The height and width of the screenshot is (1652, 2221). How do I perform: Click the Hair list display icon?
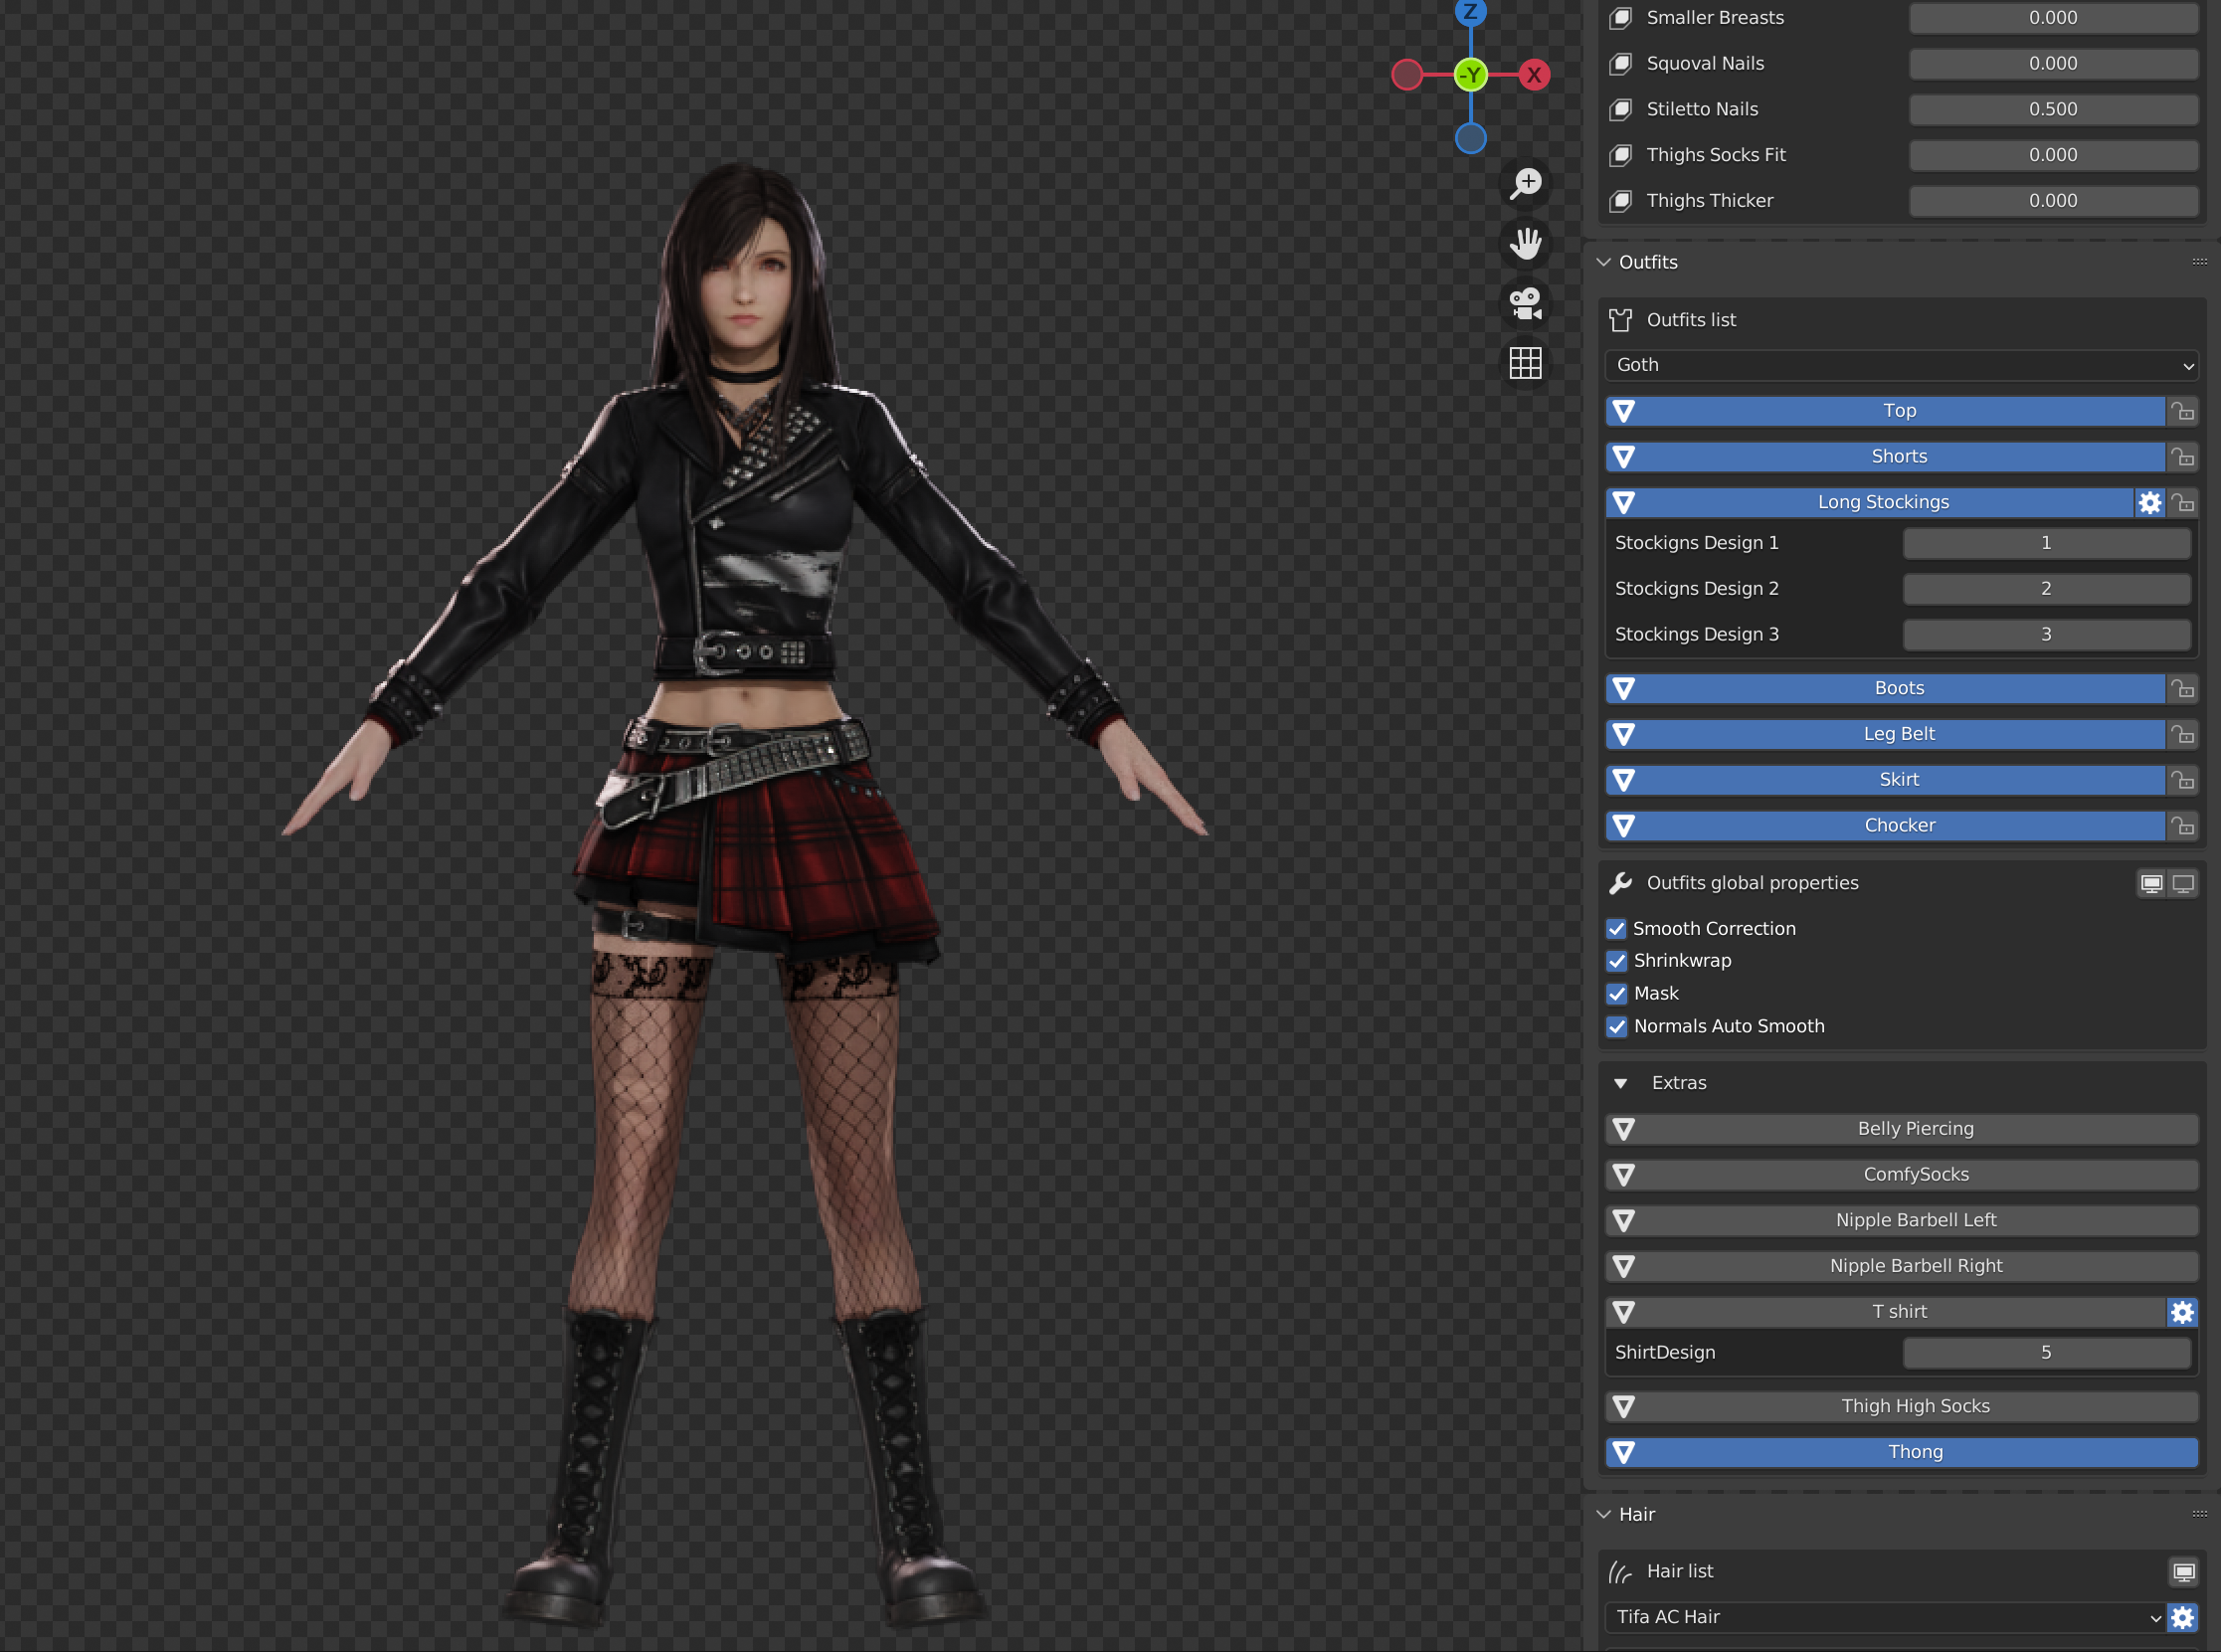click(x=2183, y=1572)
